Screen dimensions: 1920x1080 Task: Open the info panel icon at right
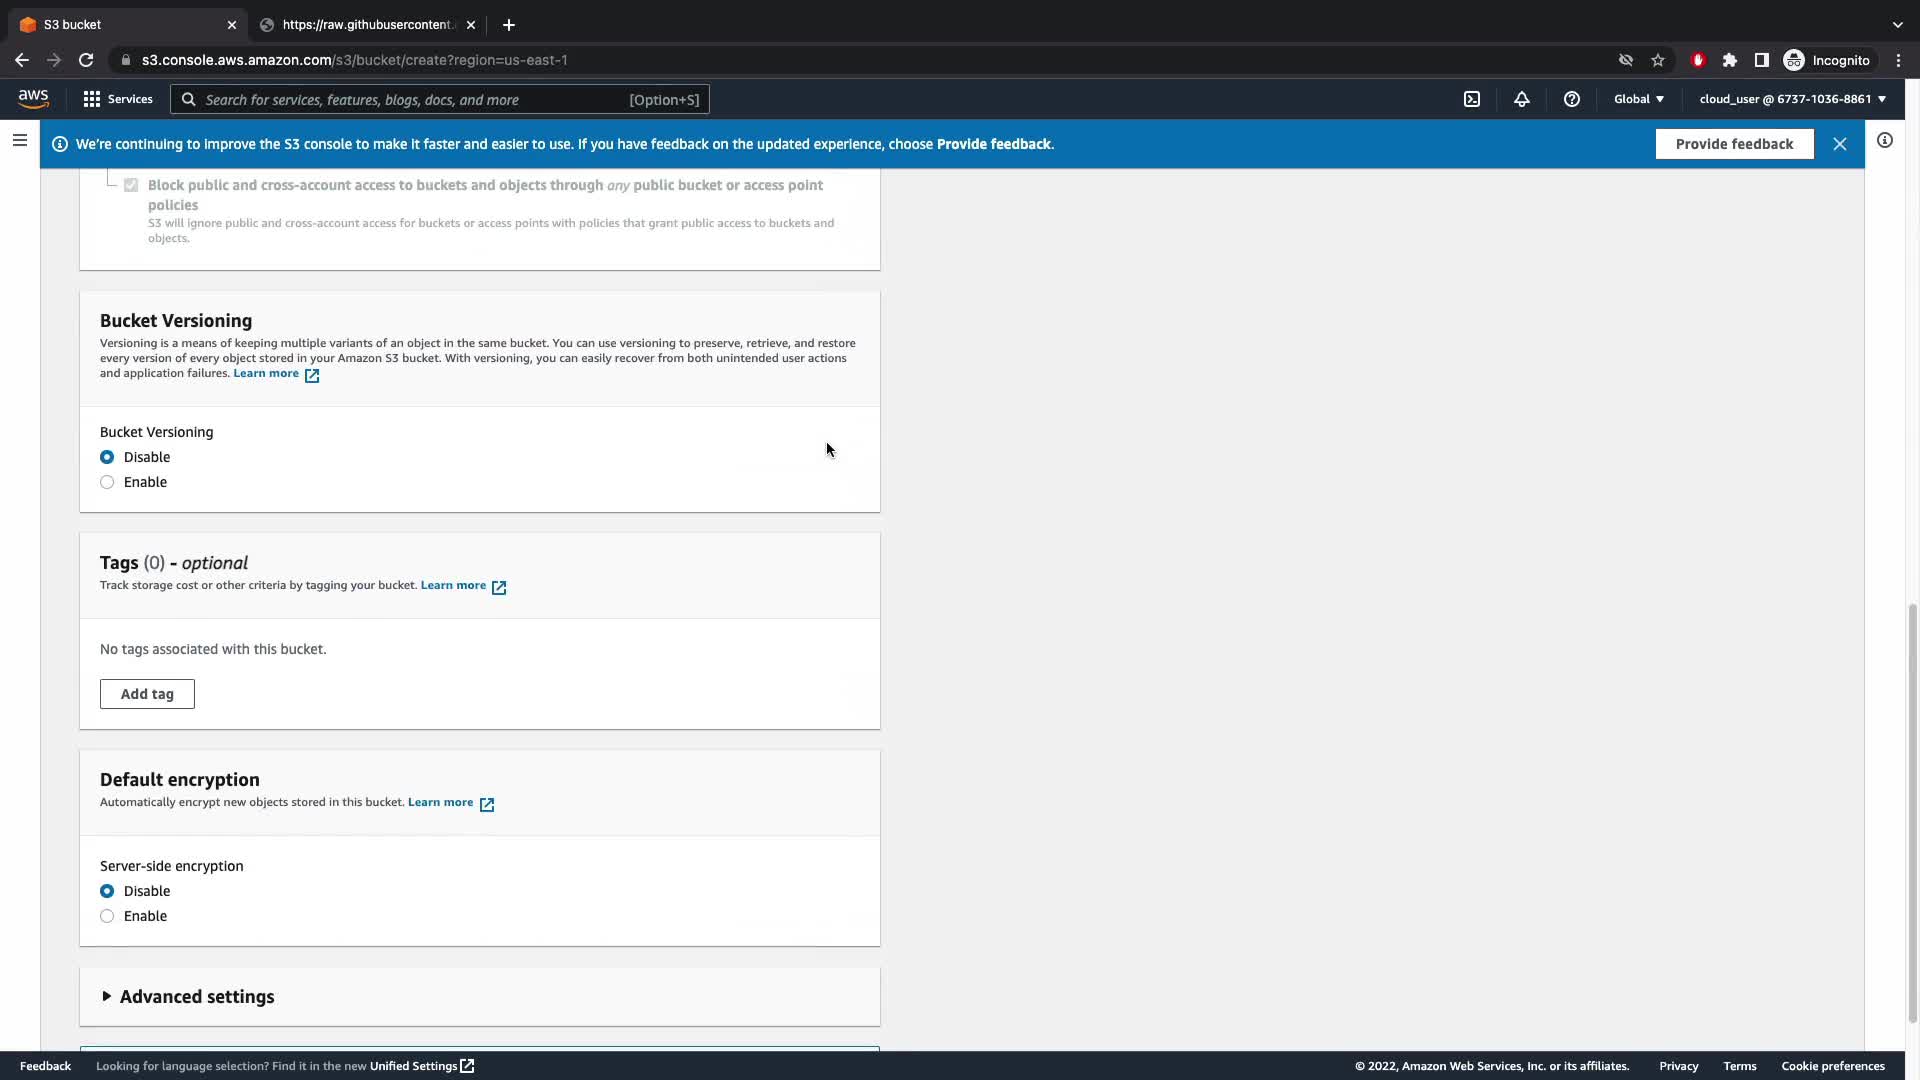click(x=1884, y=141)
